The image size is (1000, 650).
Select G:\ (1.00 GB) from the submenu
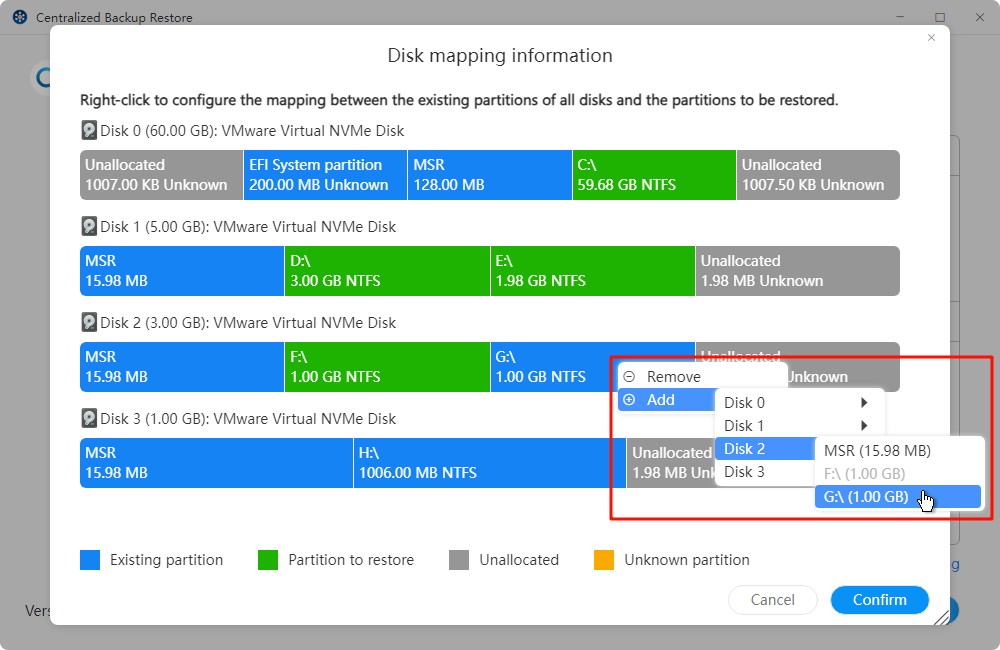pos(866,497)
